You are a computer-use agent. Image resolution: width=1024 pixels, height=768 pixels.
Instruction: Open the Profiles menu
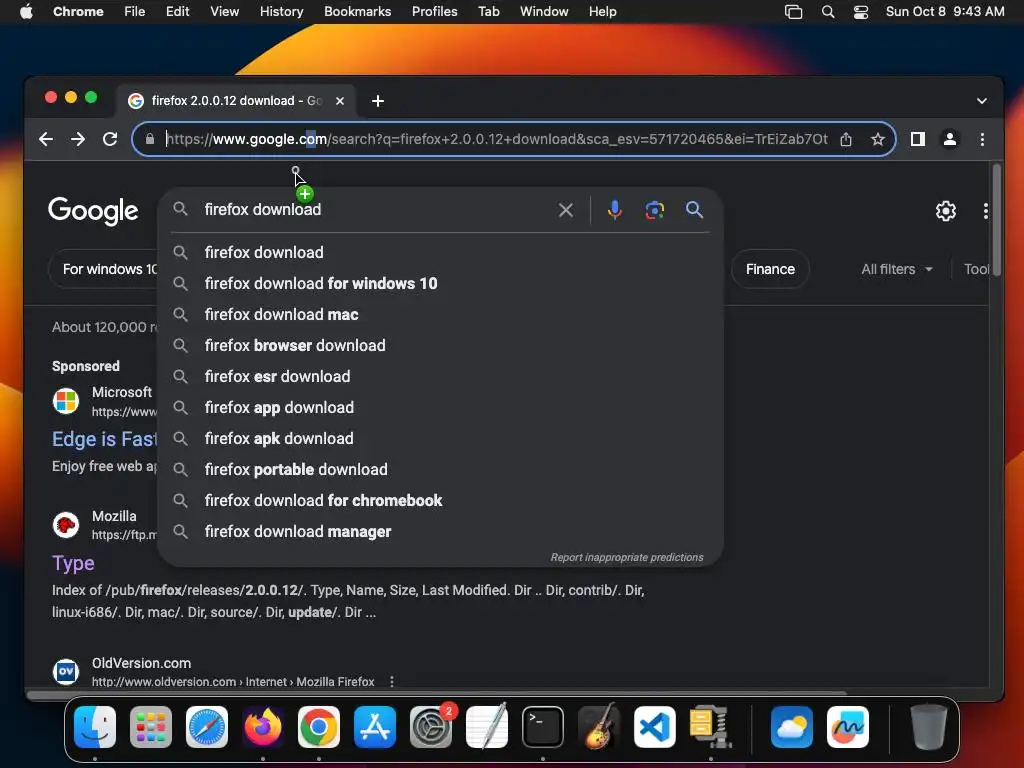click(x=434, y=11)
